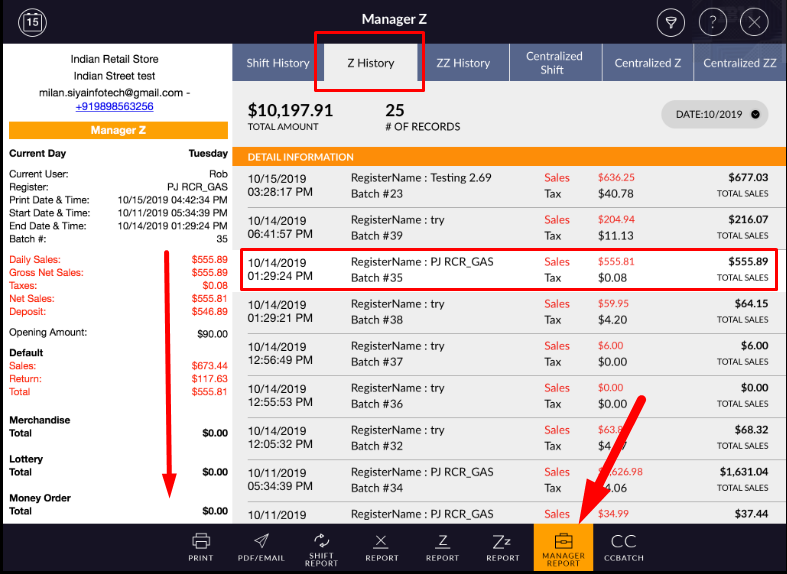
Task: Open the Centralized ZZ tab
Action: (739, 63)
